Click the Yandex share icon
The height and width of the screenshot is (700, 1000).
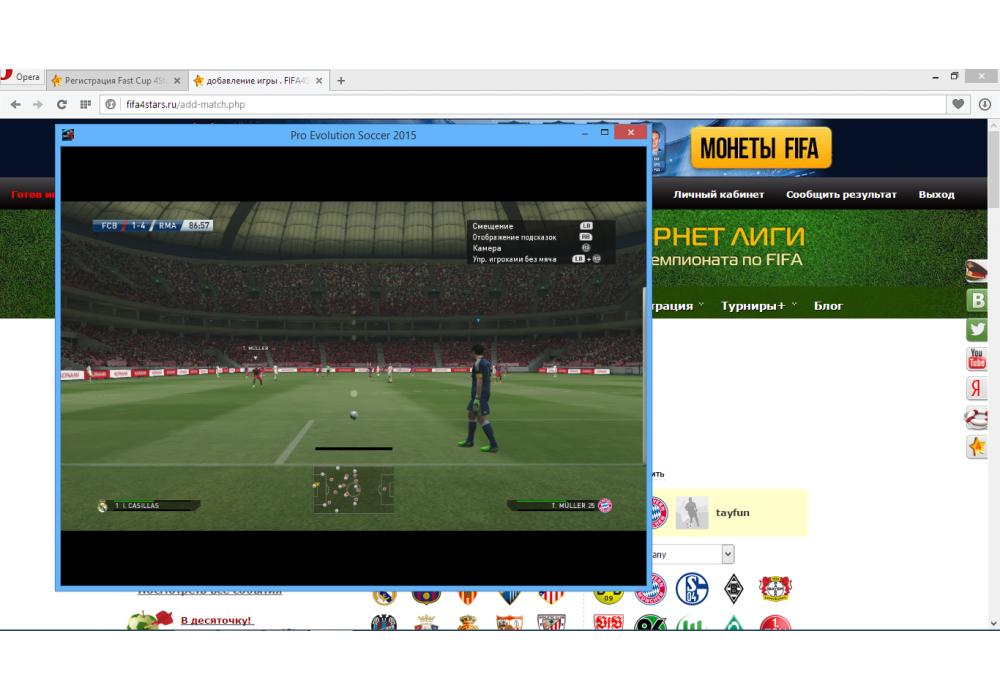[x=977, y=389]
